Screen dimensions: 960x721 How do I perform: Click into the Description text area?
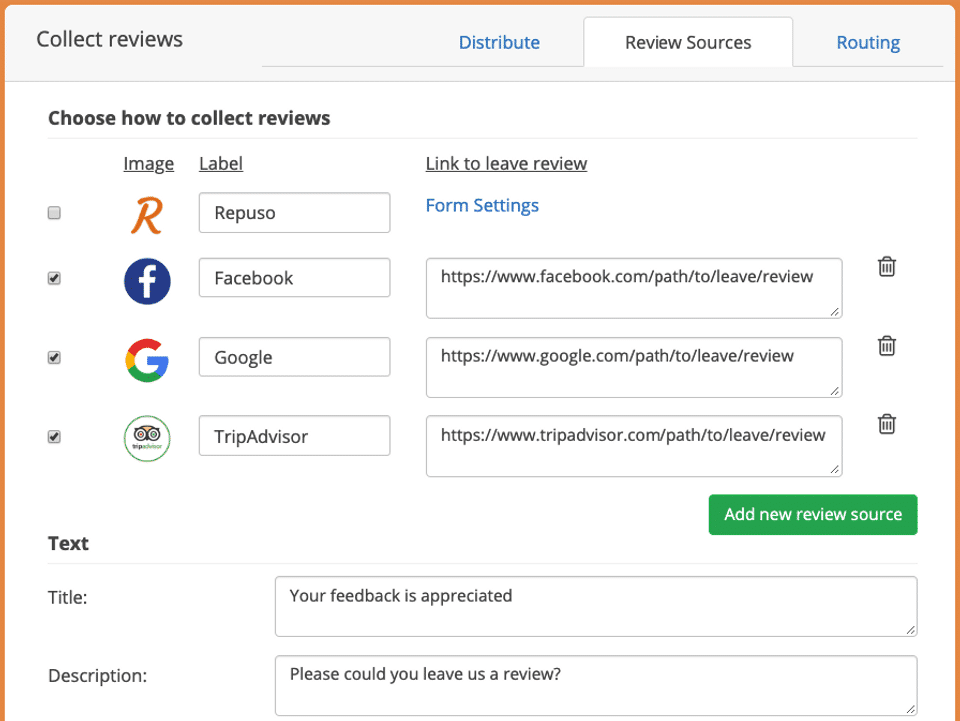click(x=596, y=685)
